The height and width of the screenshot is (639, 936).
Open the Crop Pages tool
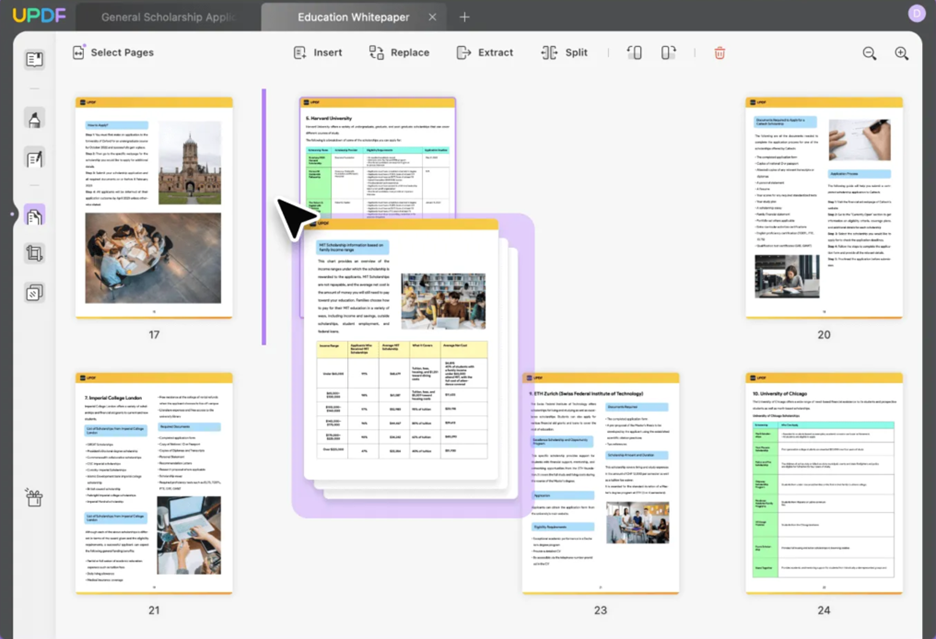coord(35,254)
